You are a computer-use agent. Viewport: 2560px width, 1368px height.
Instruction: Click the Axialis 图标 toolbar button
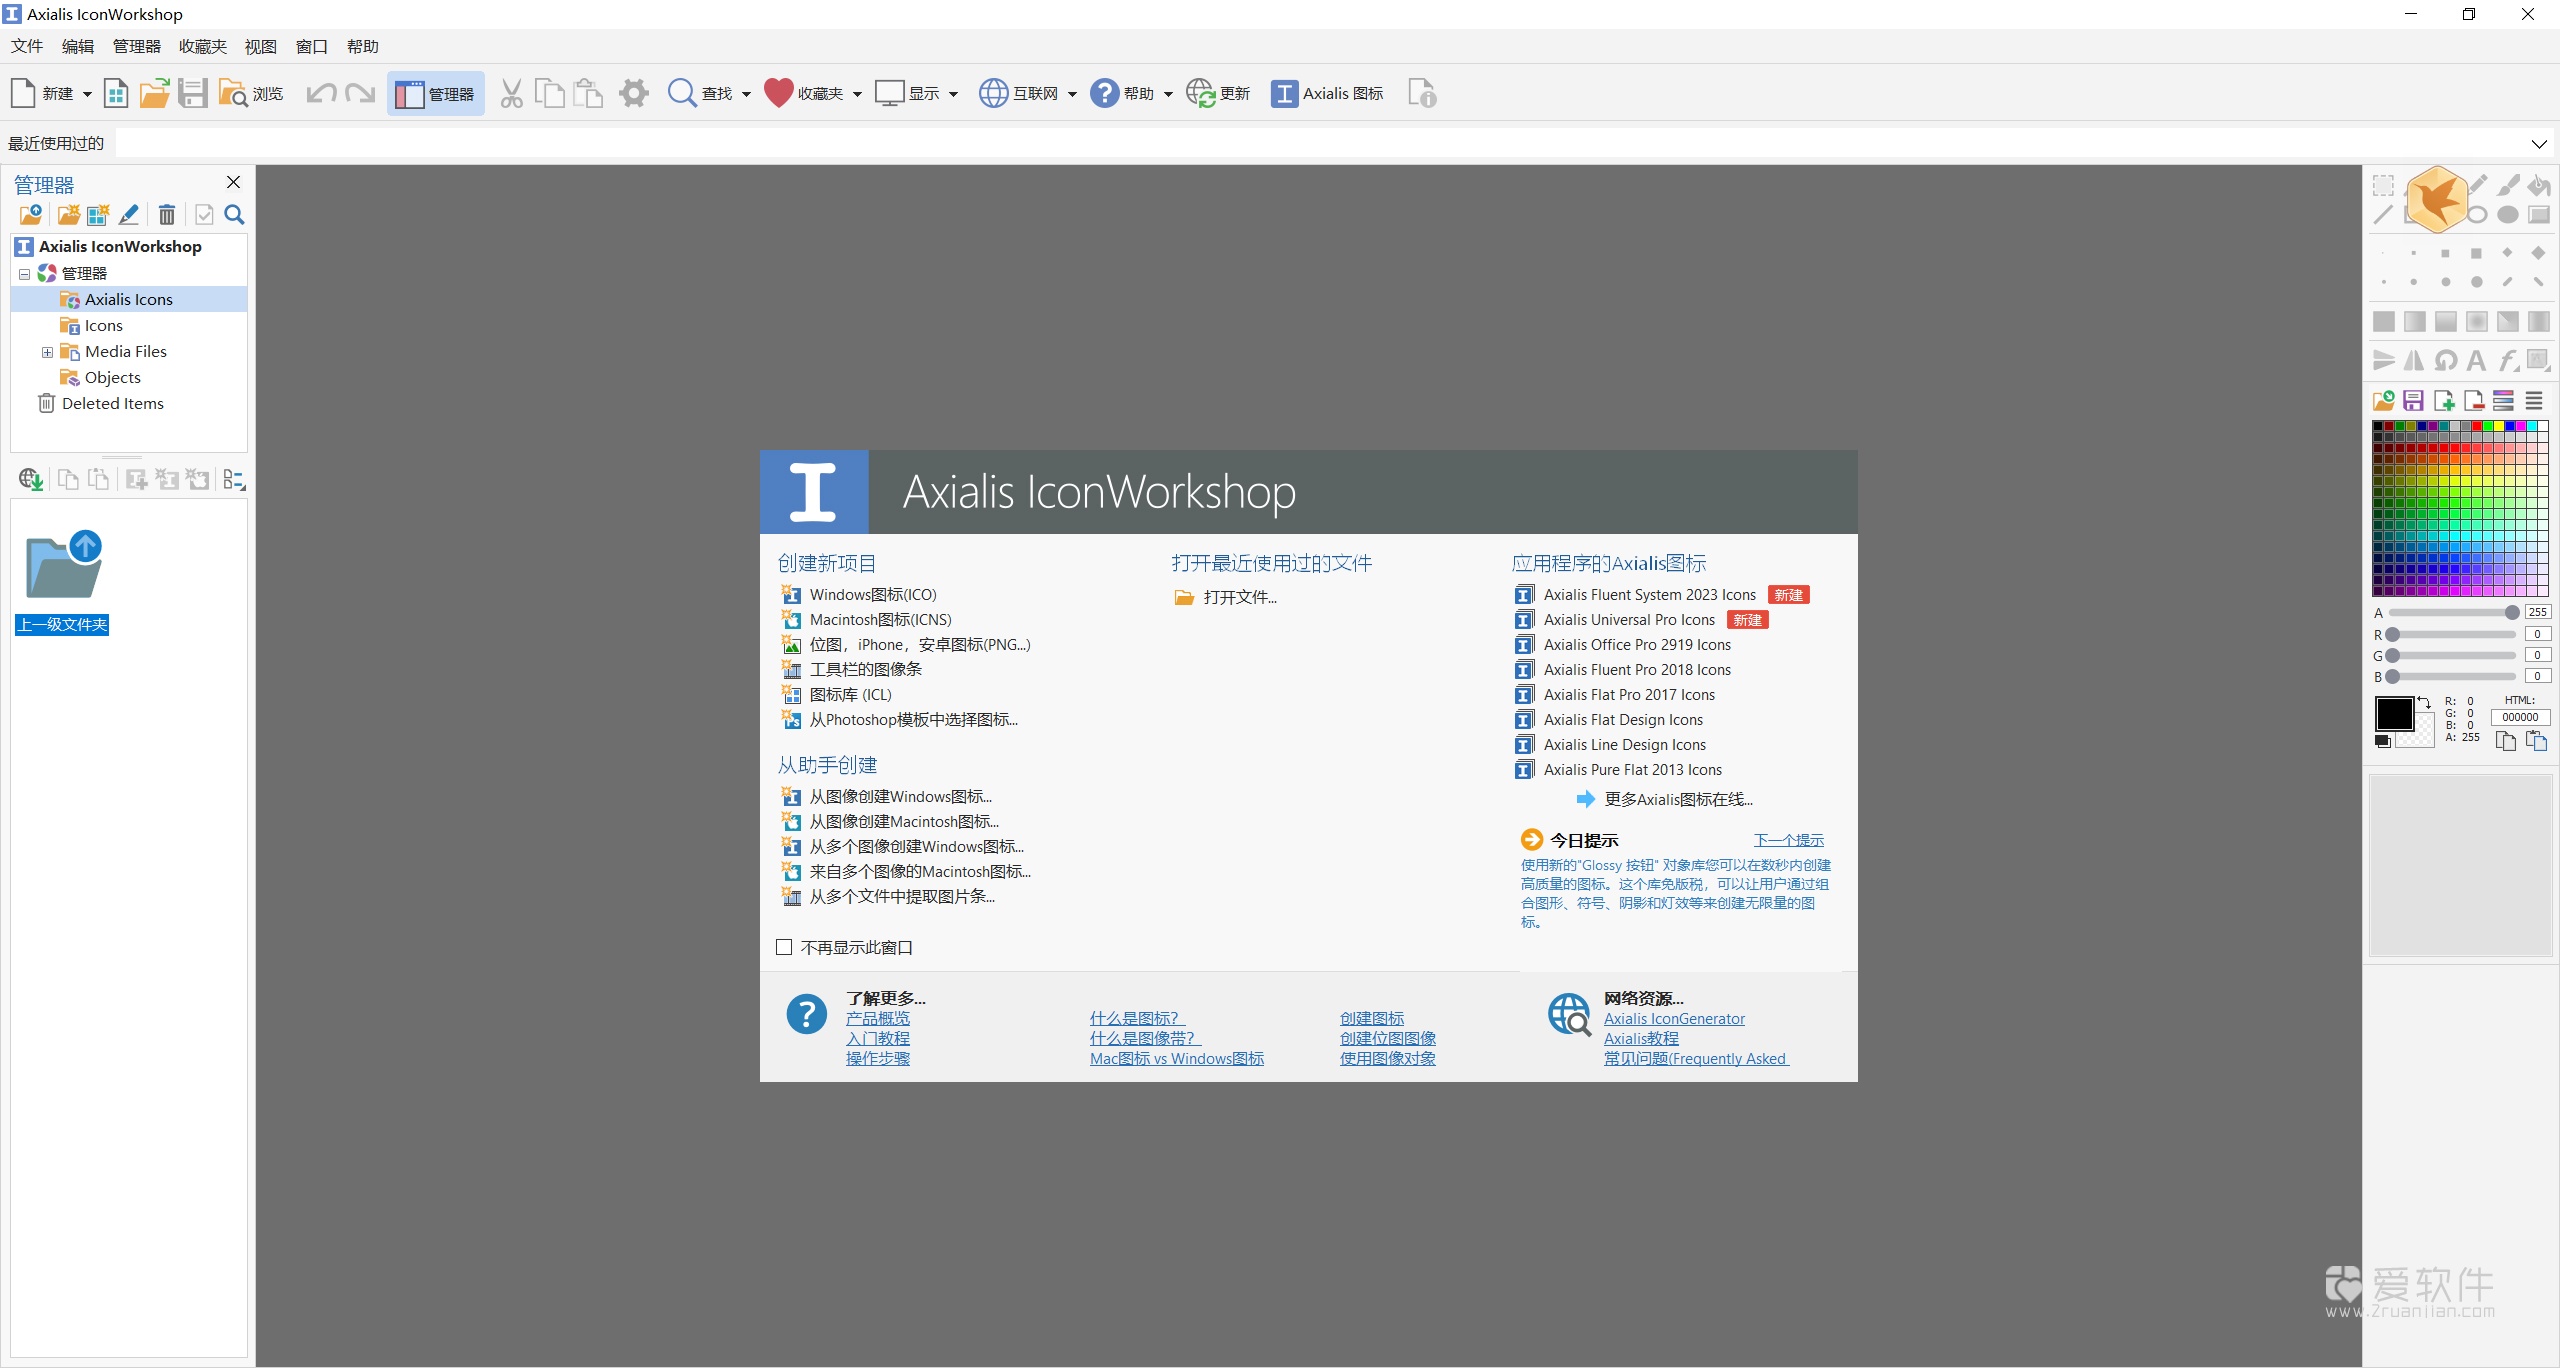(1327, 94)
